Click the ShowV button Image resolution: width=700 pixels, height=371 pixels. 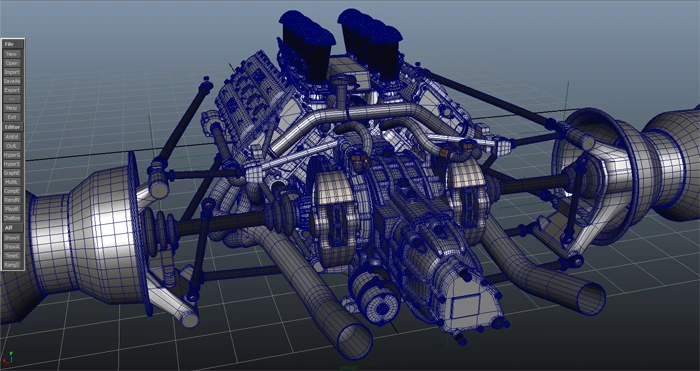point(12,238)
